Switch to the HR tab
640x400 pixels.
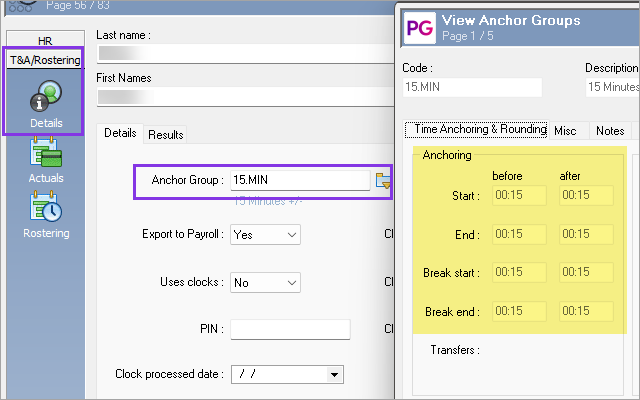pyautogui.click(x=45, y=40)
